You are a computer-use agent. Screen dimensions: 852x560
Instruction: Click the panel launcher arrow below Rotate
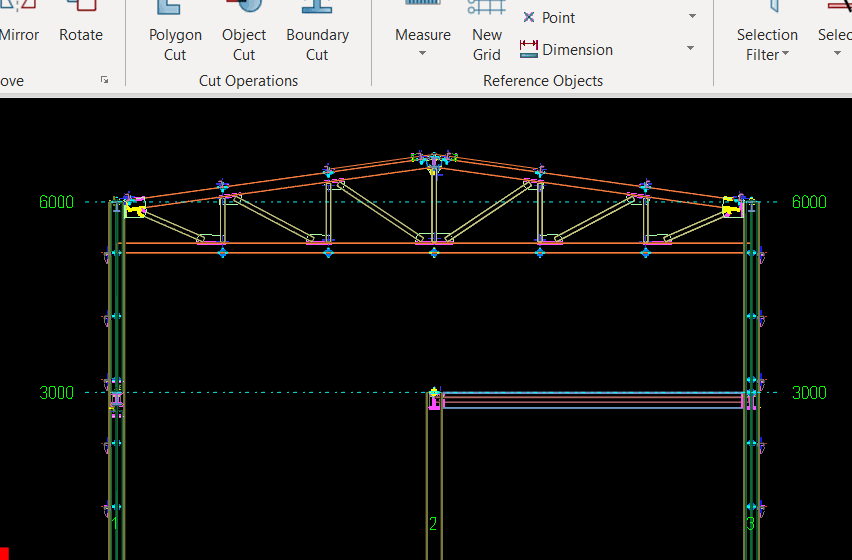(x=105, y=80)
